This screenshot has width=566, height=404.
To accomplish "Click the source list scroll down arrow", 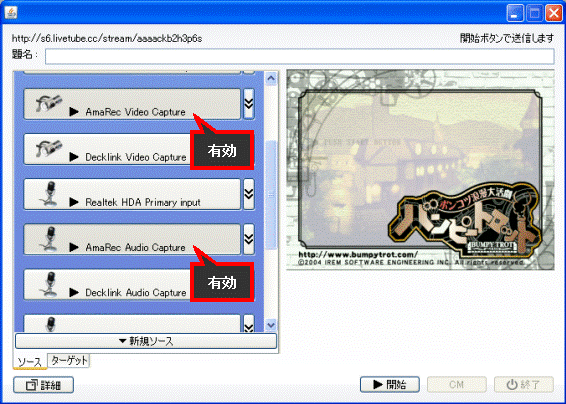I will 271,325.
